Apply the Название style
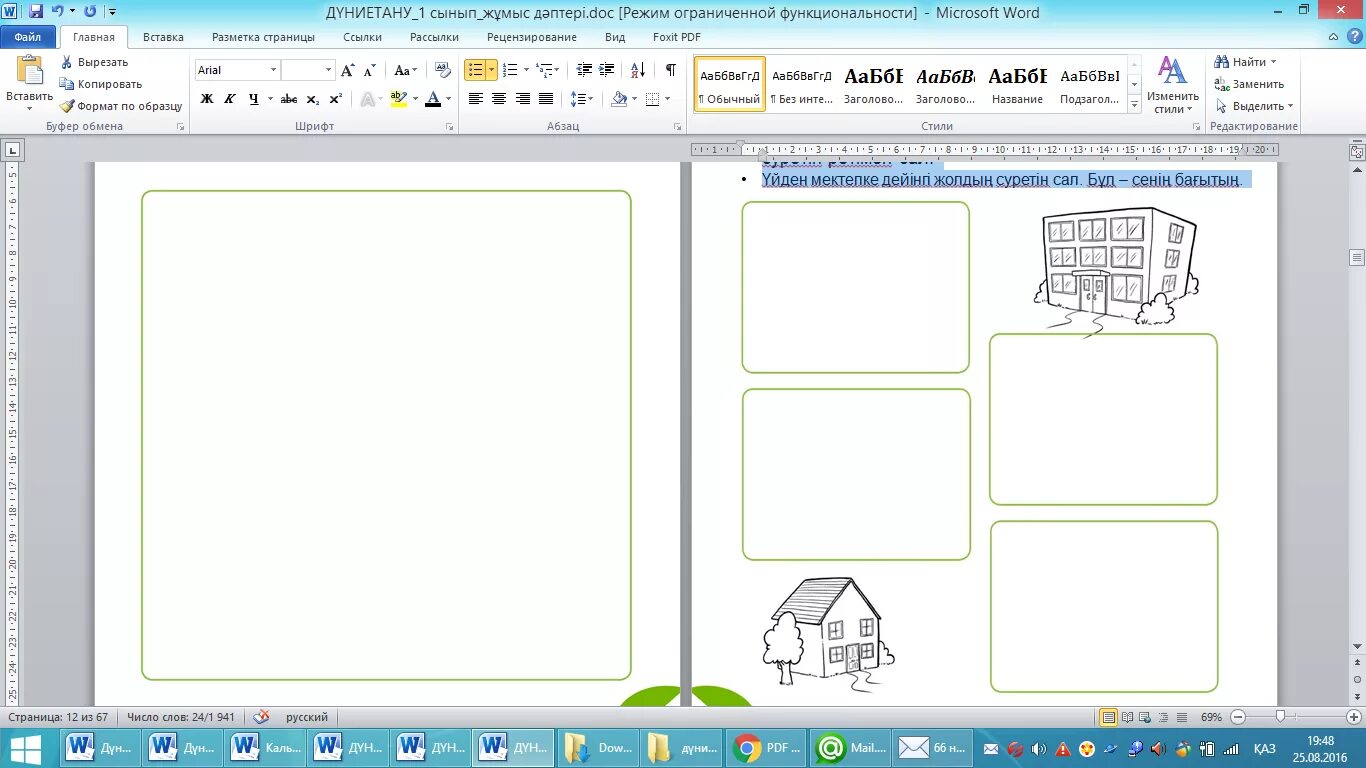This screenshot has width=1366, height=768. (1018, 84)
